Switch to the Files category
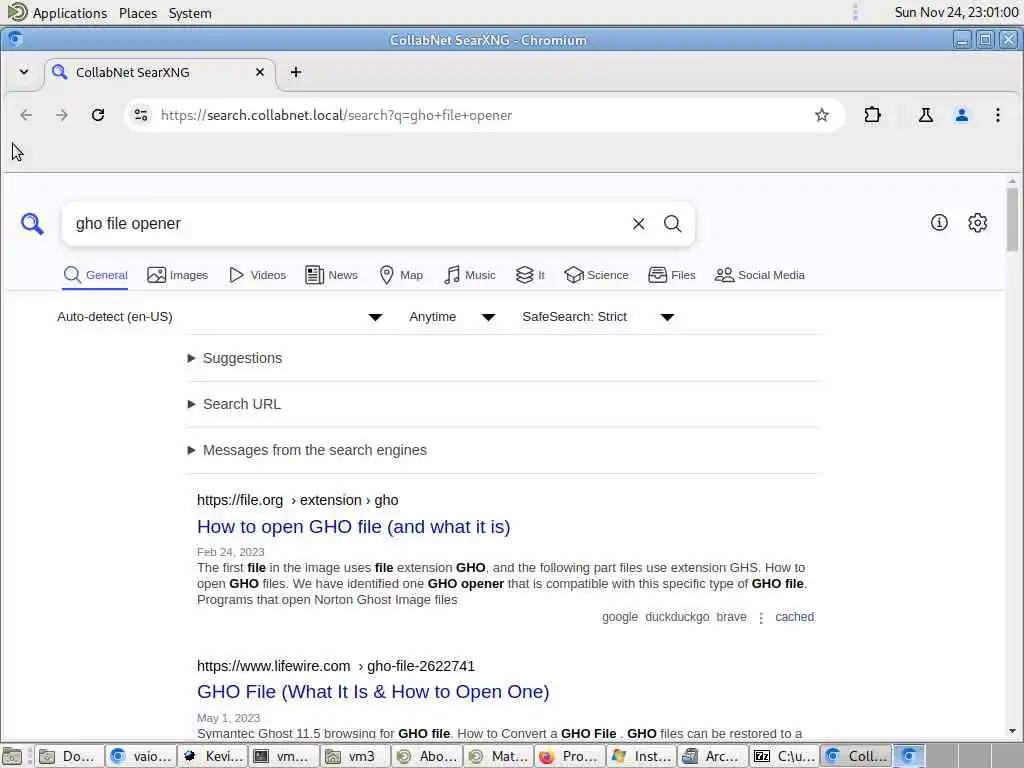The image size is (1024, 768). pyautogui.click(x=671, y=275)
